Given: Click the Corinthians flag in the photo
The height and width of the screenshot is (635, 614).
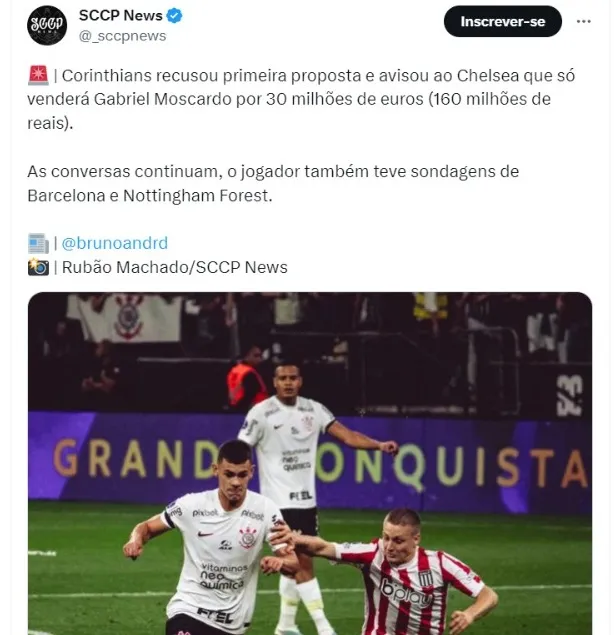Looking at the screenshot, I should [125, 318].
